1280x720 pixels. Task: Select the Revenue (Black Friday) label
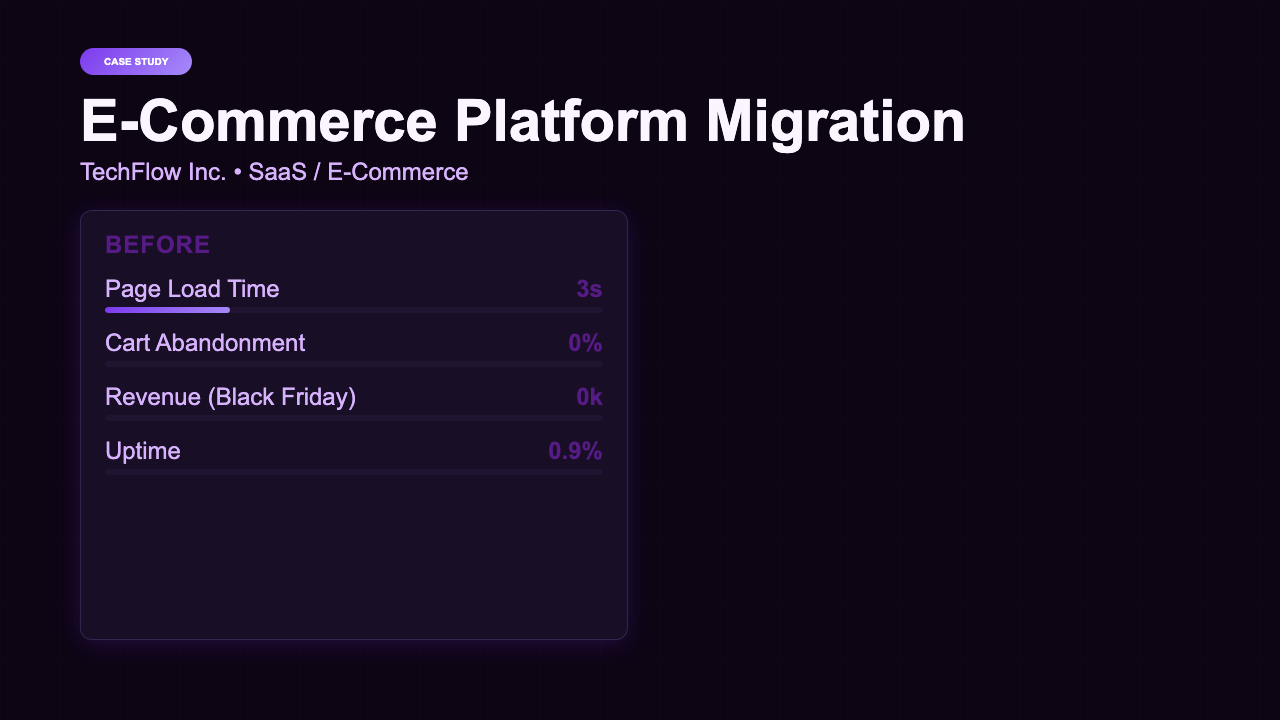tap(229, 397)
